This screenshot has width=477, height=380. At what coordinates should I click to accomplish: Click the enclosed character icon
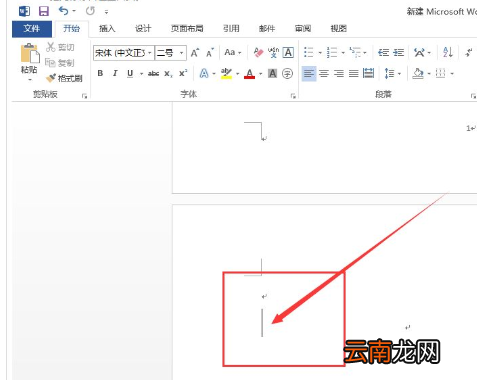(x=287, y=73)
